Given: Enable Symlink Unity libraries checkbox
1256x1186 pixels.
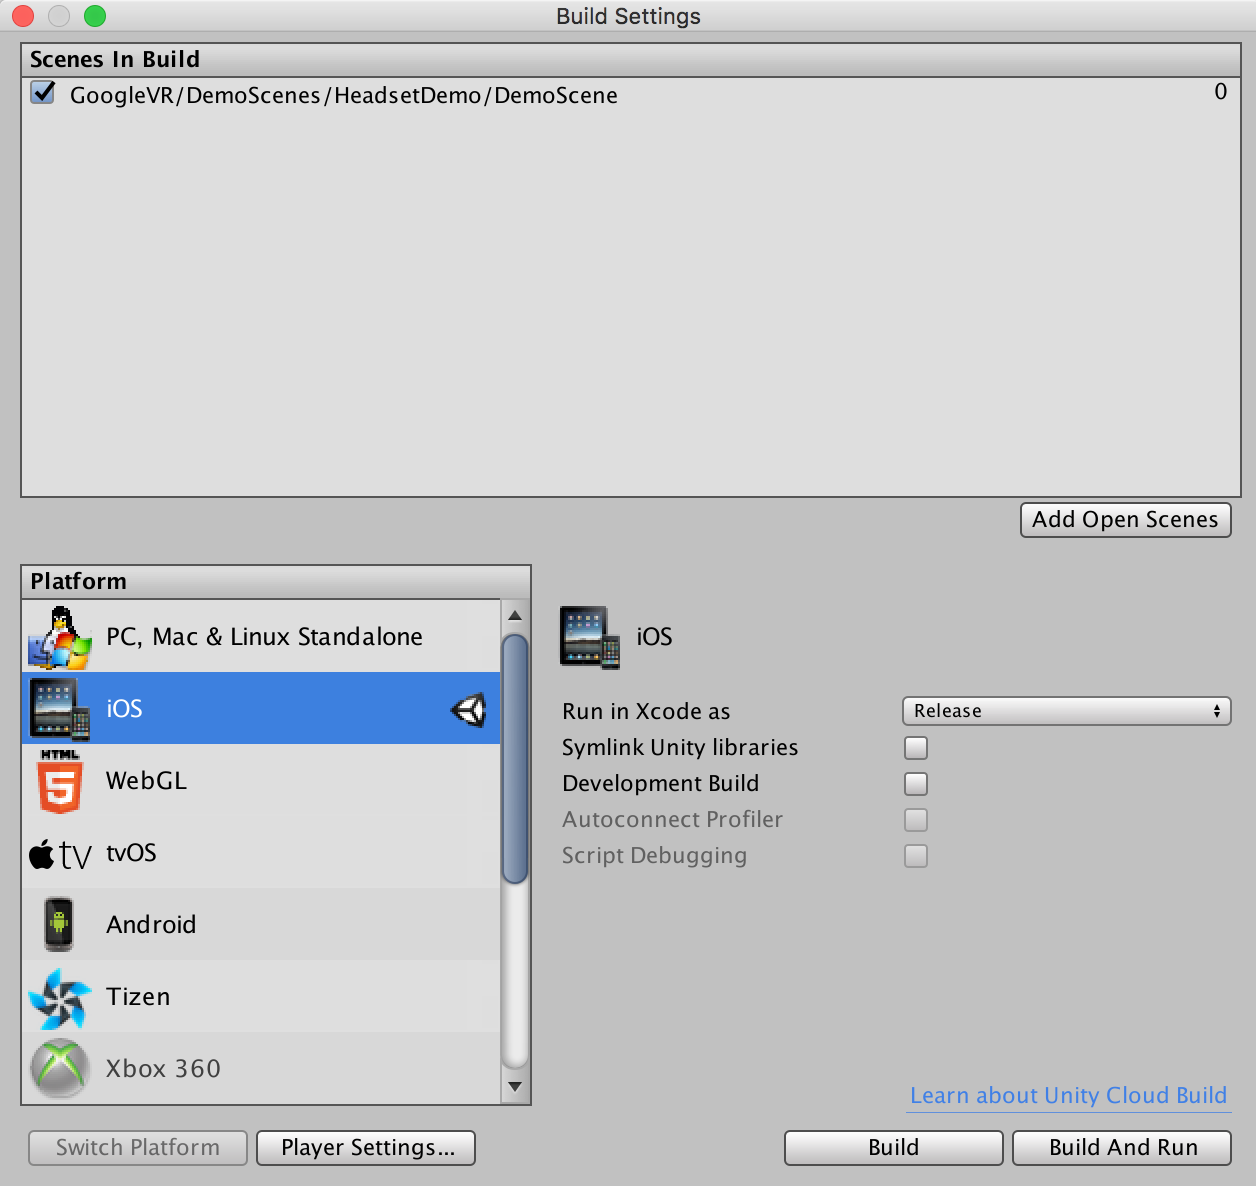Looking at the screenshot, I should click(916, 748).
